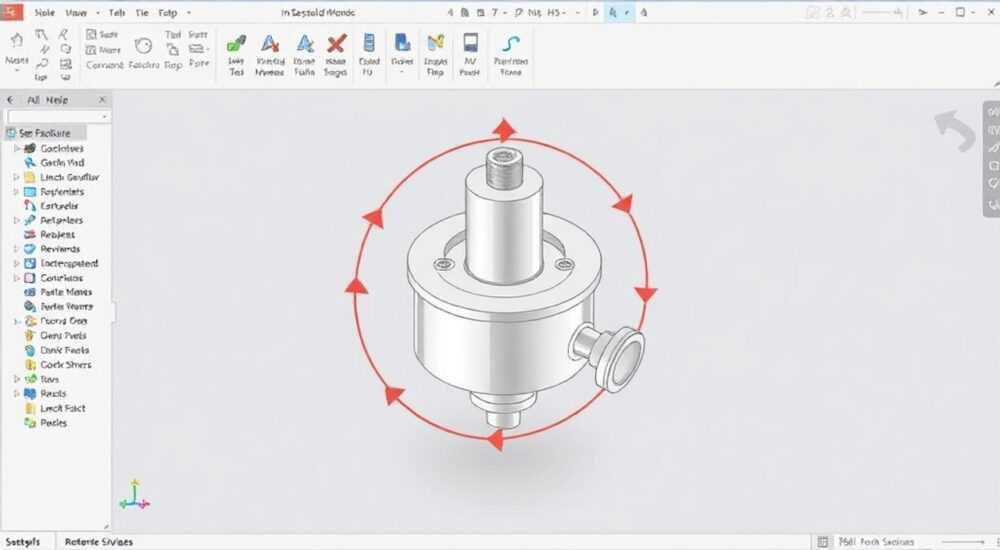
Task: Switch to the 'Settgifs' bottom tab
Action: click(23, 542)
